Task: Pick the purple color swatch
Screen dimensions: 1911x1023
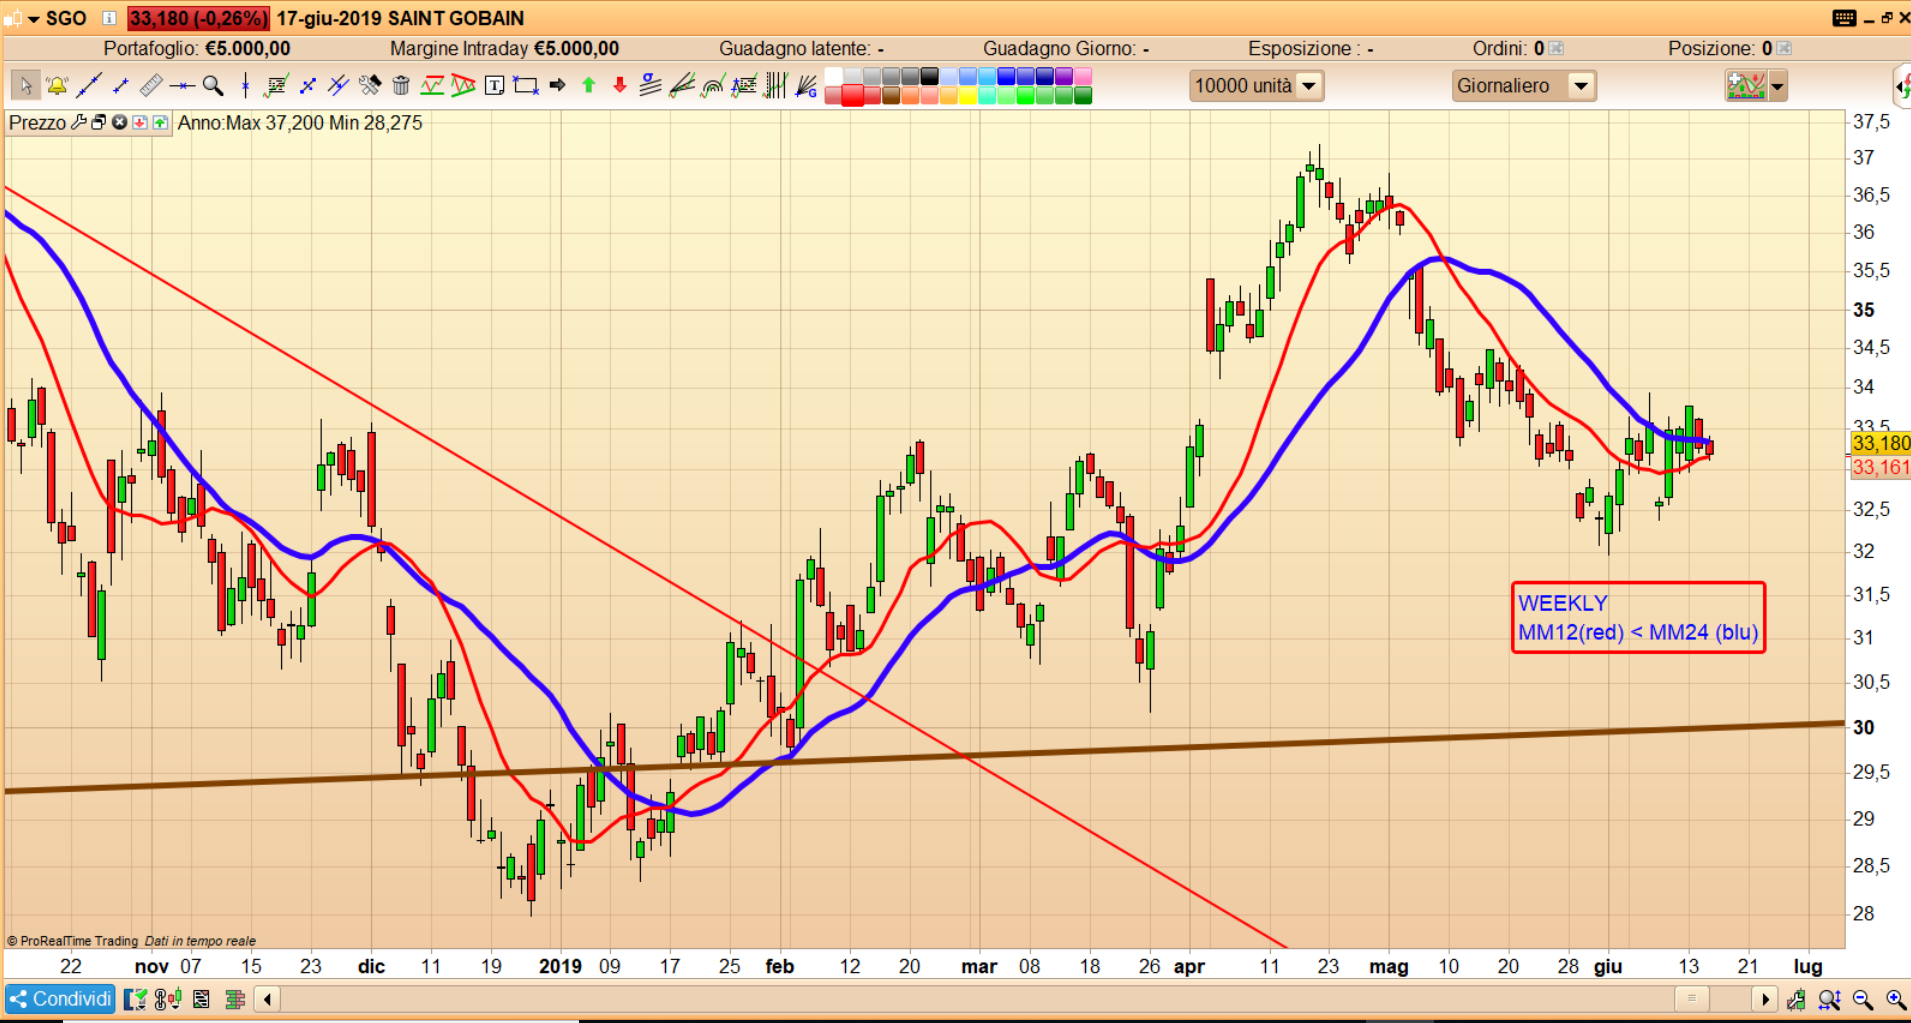Action: (x=1063, y=76)
